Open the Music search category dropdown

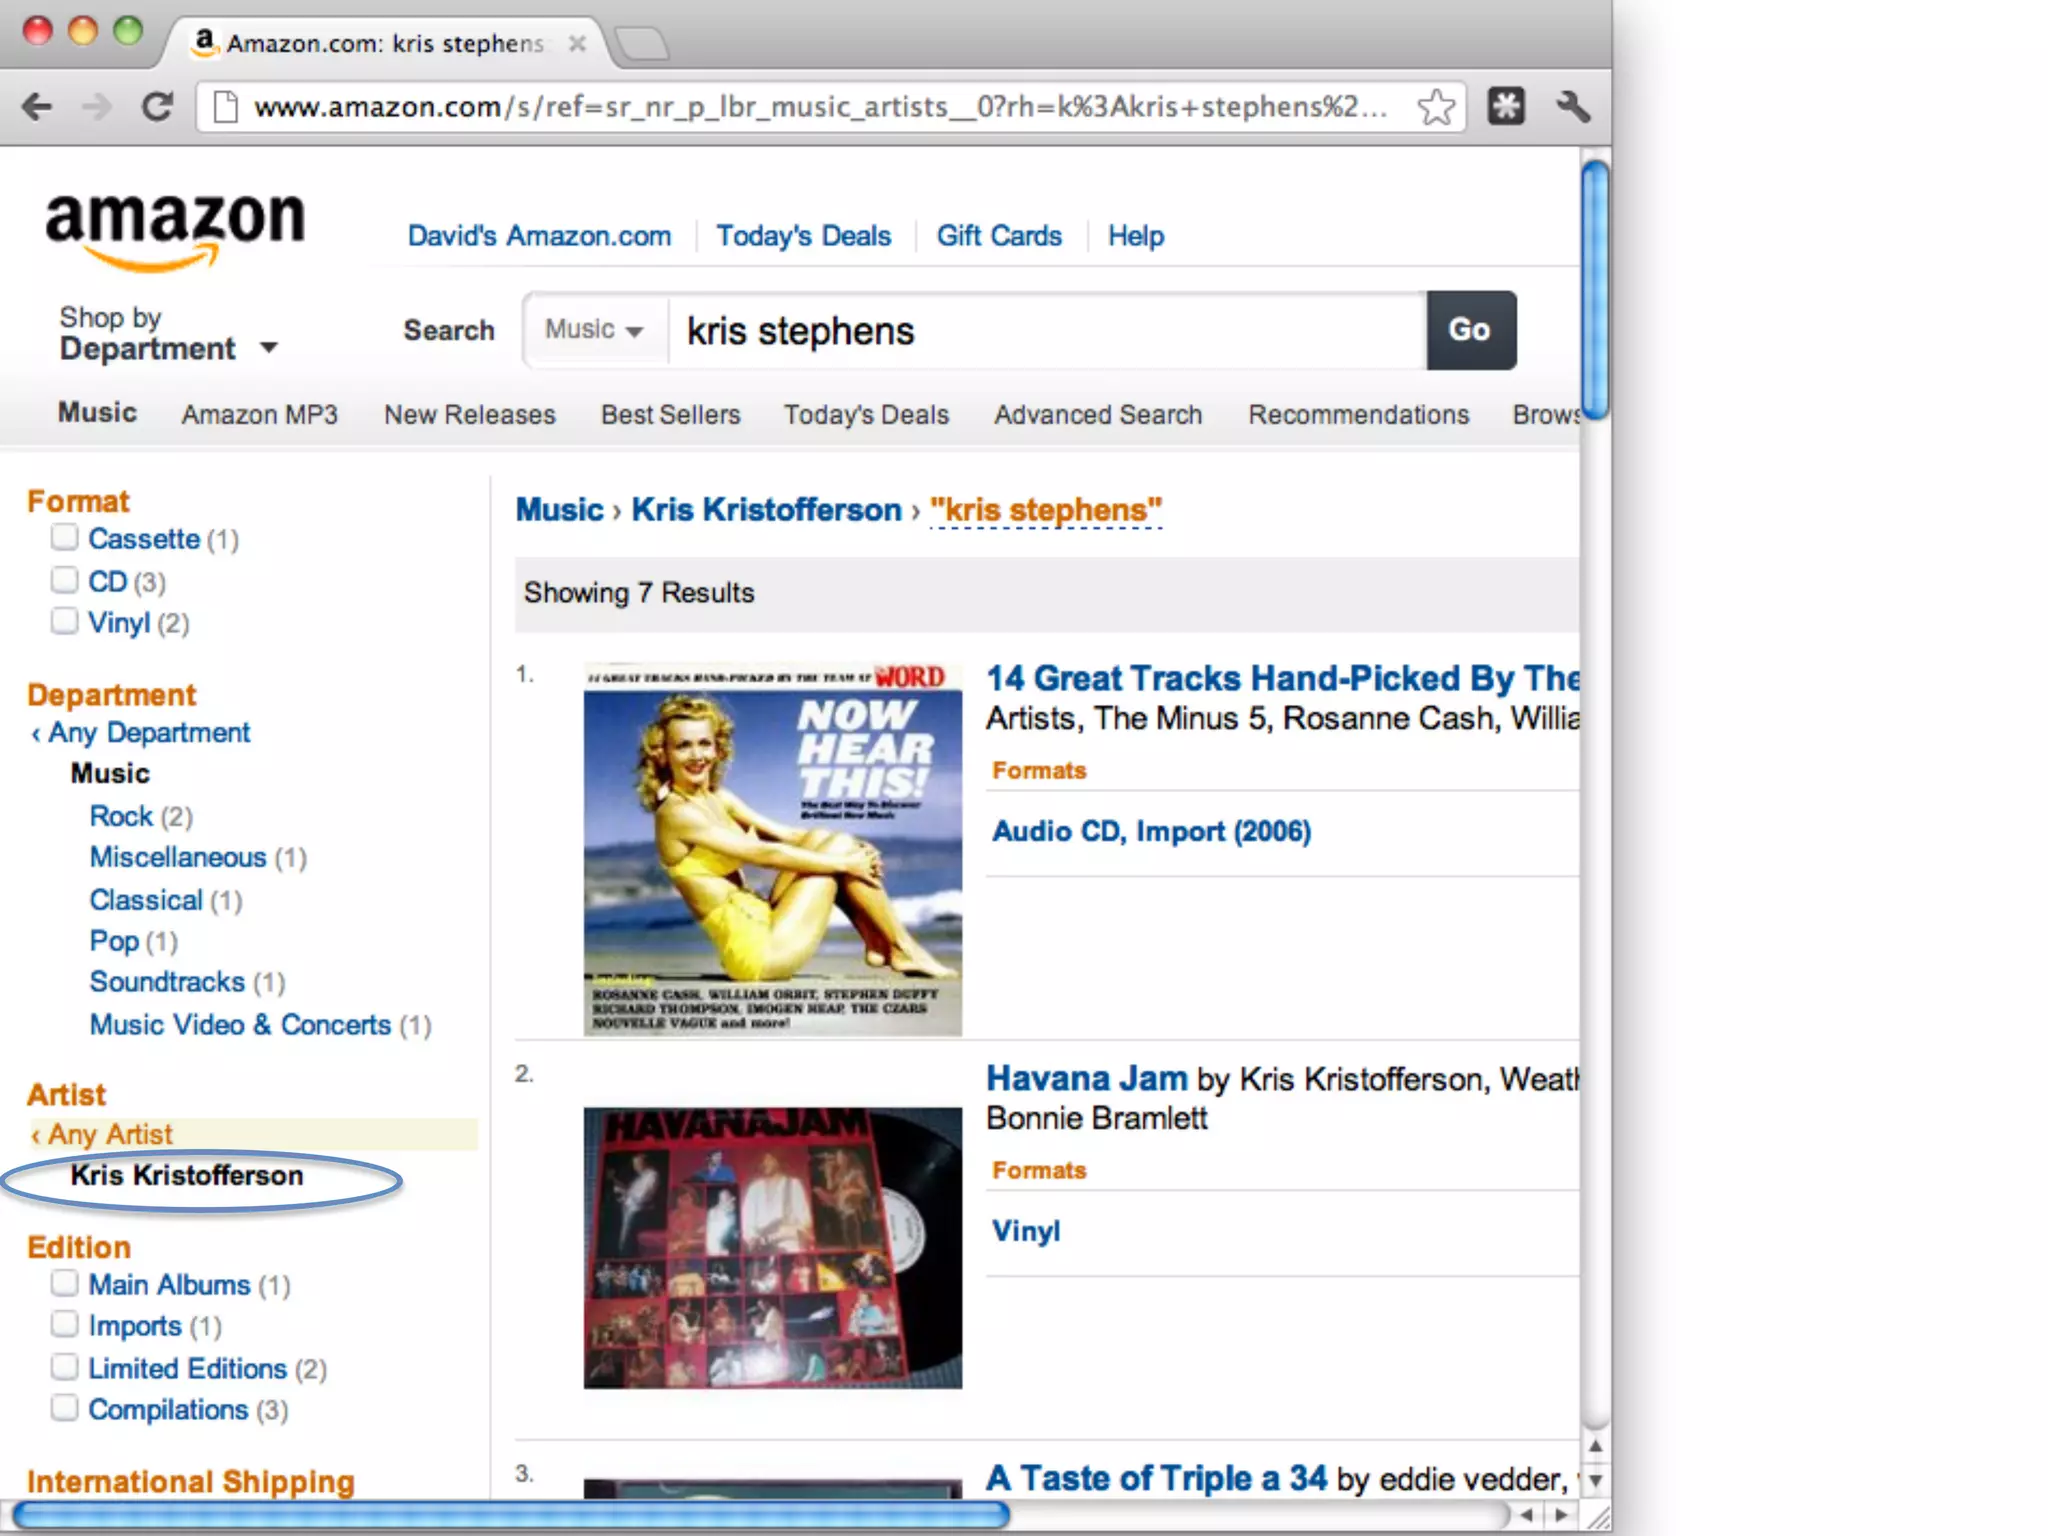pyautogui.click(x=595, y=330)
